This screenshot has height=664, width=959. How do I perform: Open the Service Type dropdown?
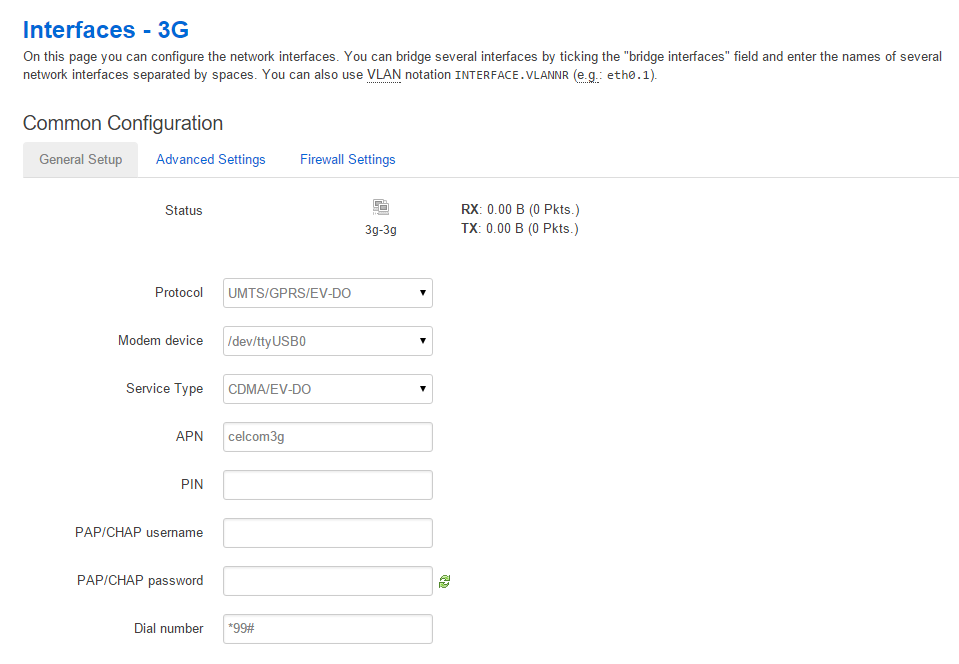328,389
